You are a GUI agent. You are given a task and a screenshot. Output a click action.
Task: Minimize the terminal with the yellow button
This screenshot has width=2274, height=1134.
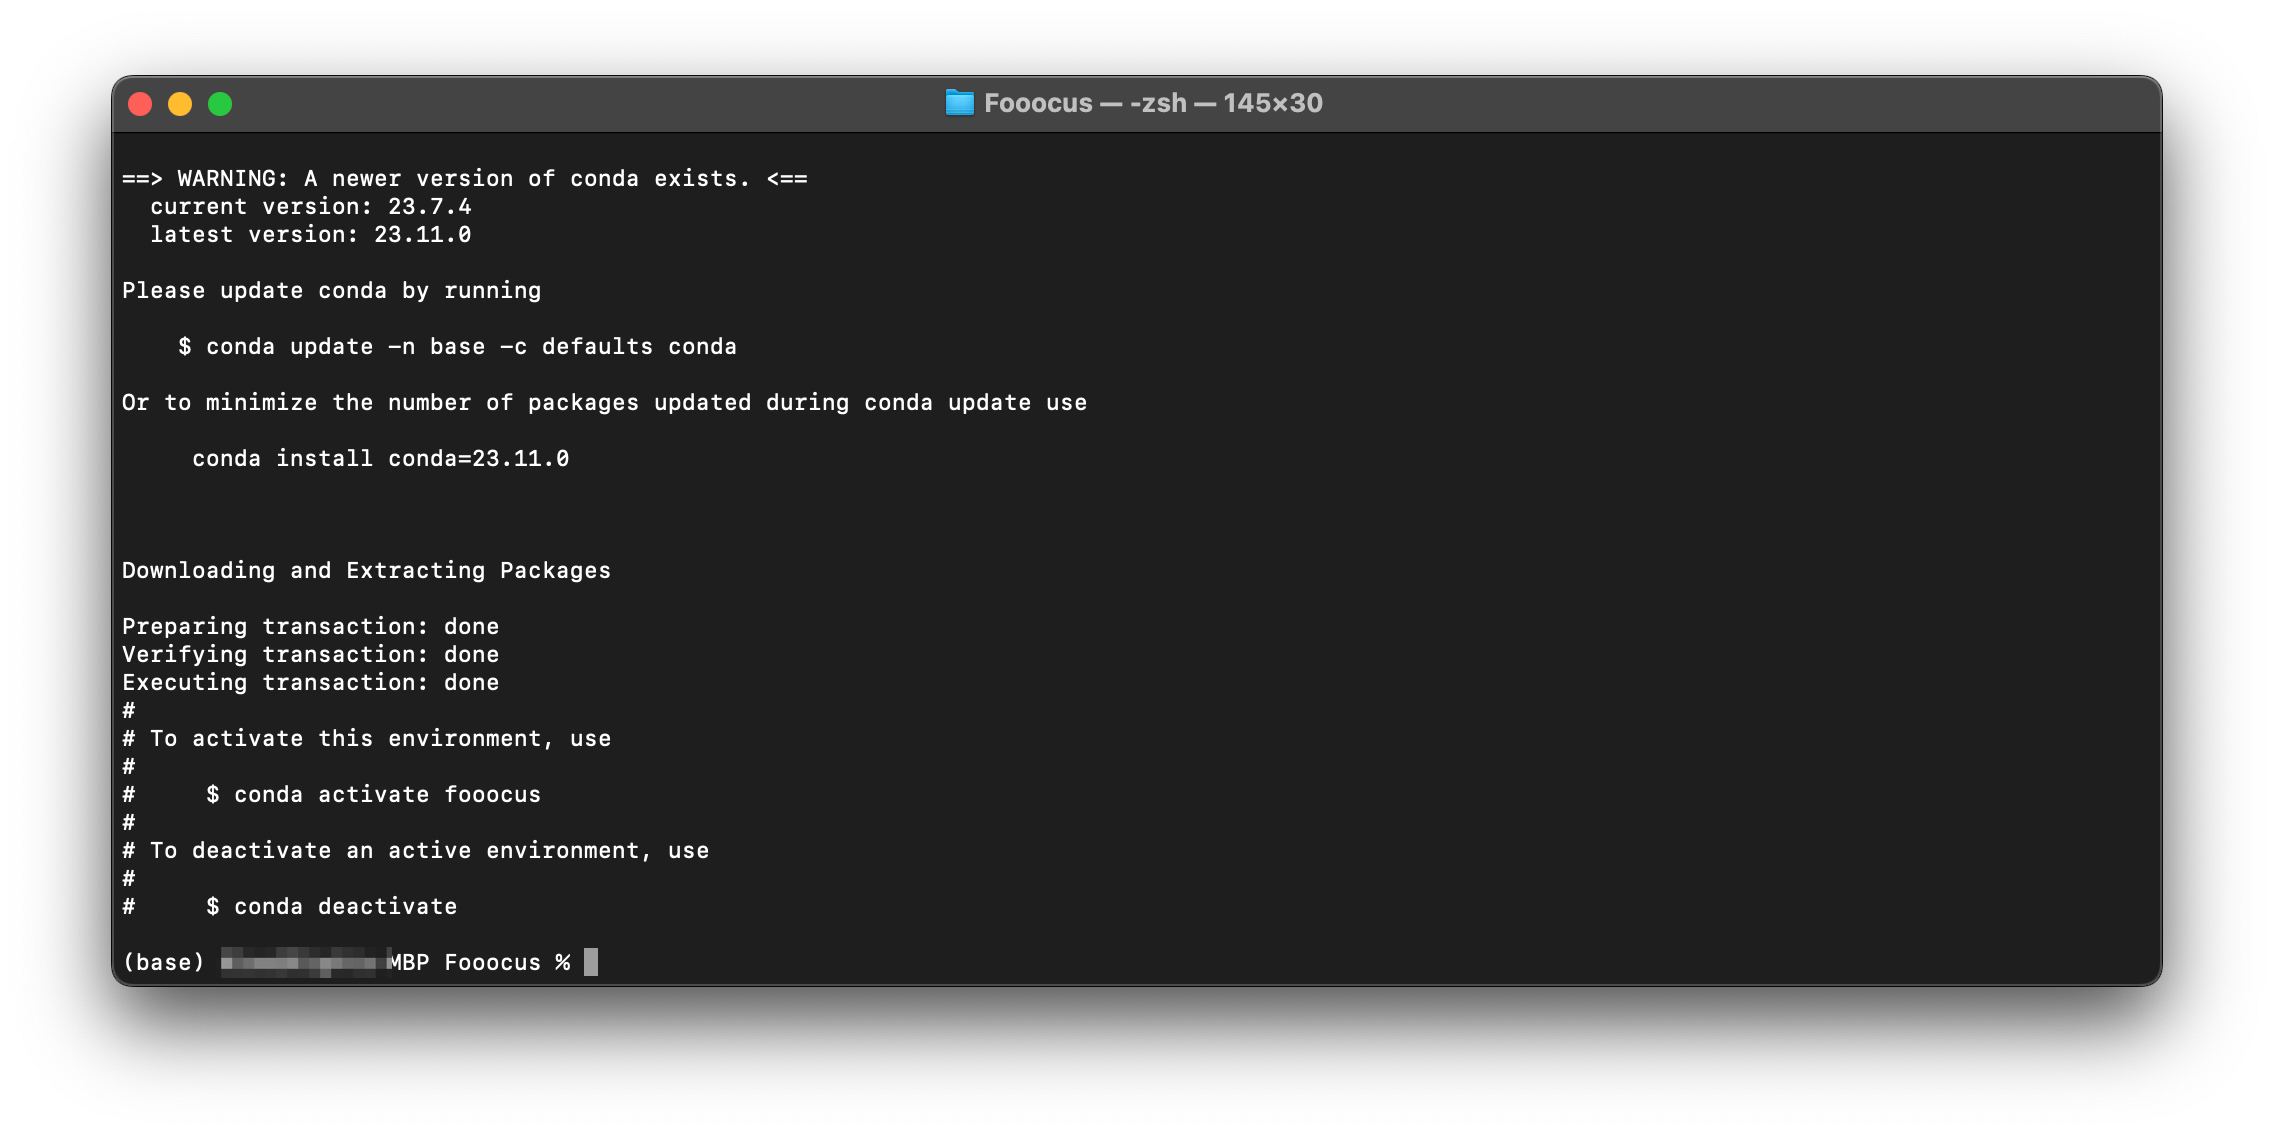[180, 104]
